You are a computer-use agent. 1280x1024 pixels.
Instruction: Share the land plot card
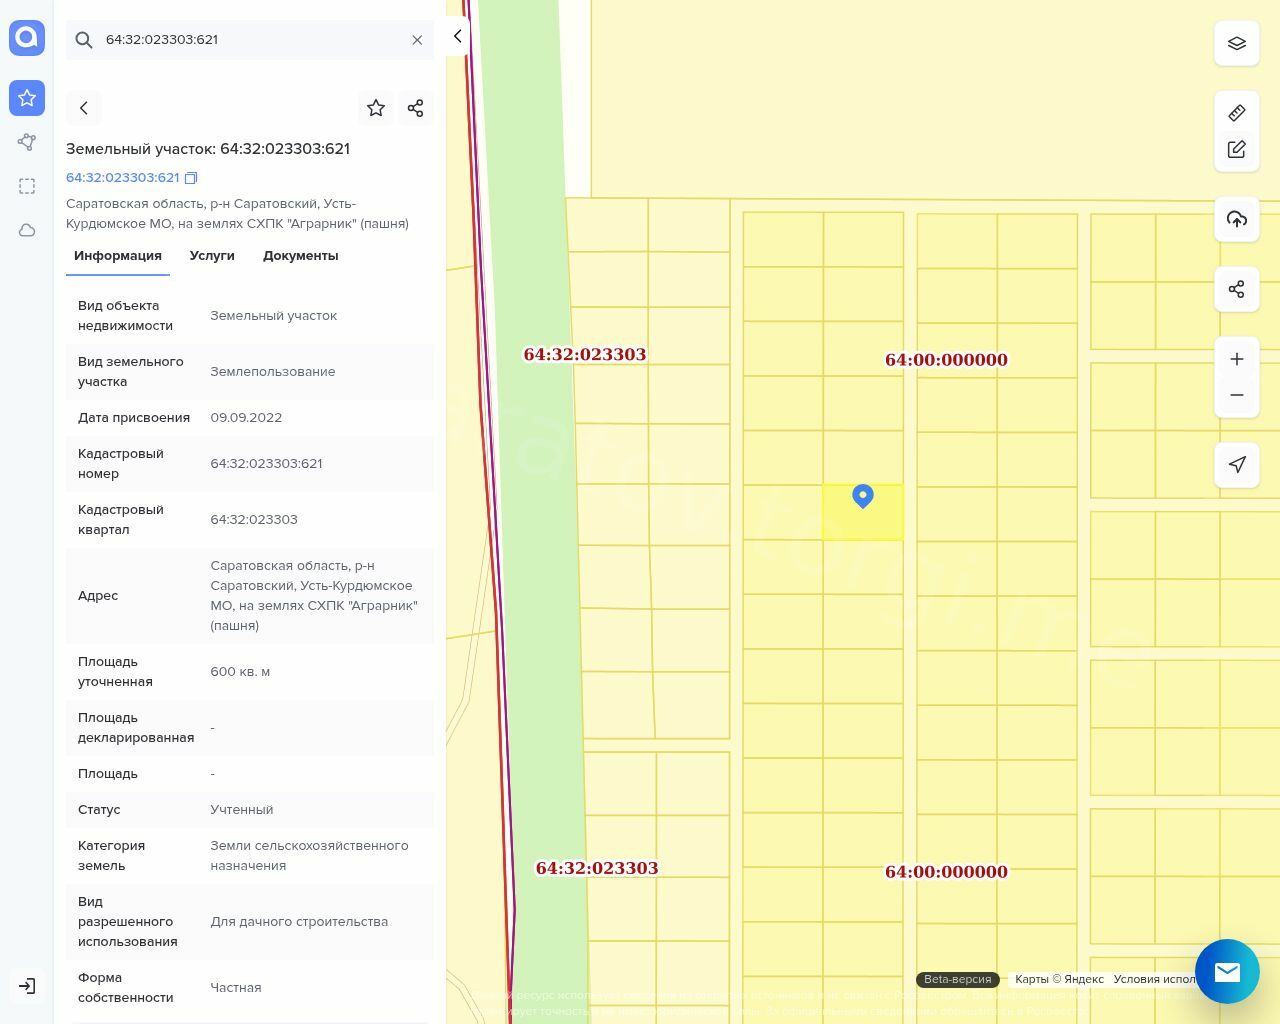(x=415, y=108)
